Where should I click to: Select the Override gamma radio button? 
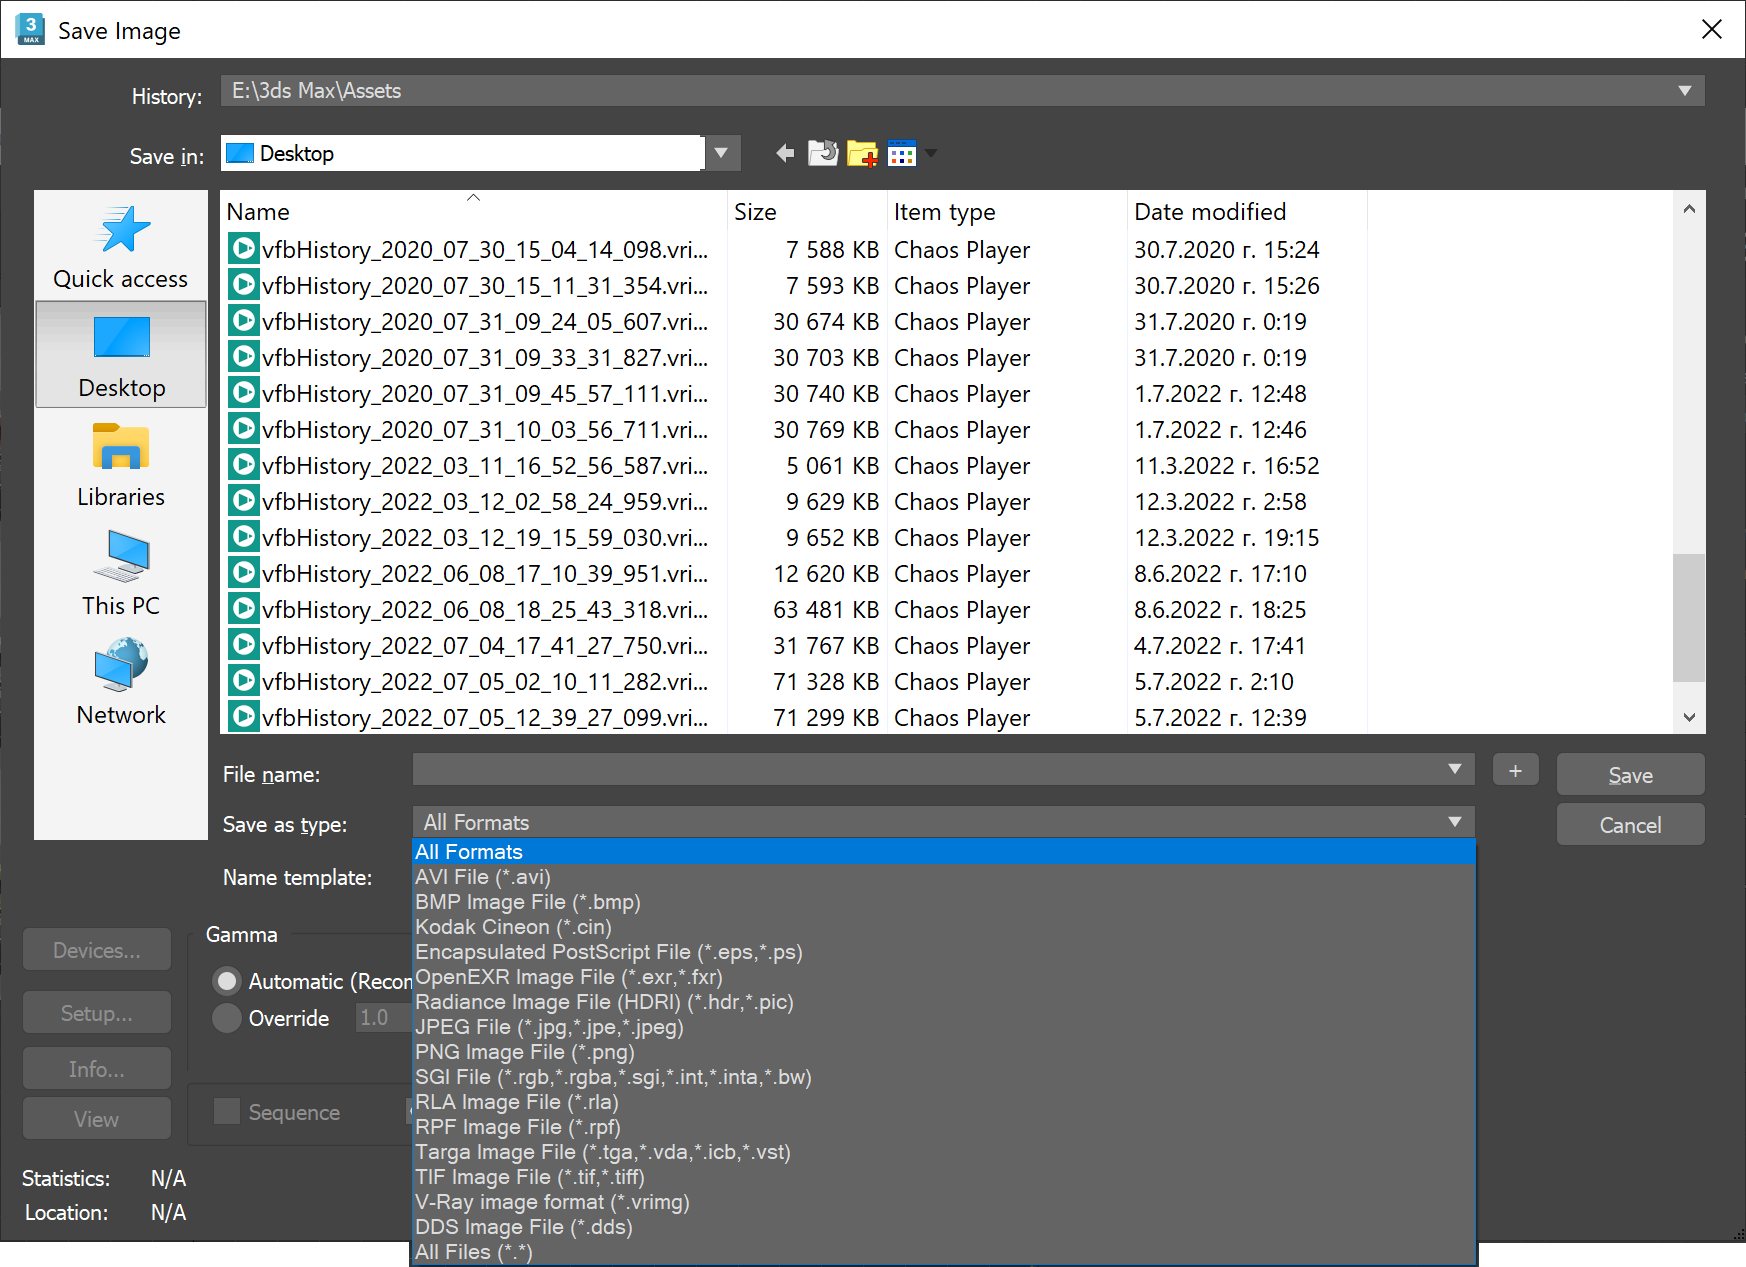point(227,1018)
